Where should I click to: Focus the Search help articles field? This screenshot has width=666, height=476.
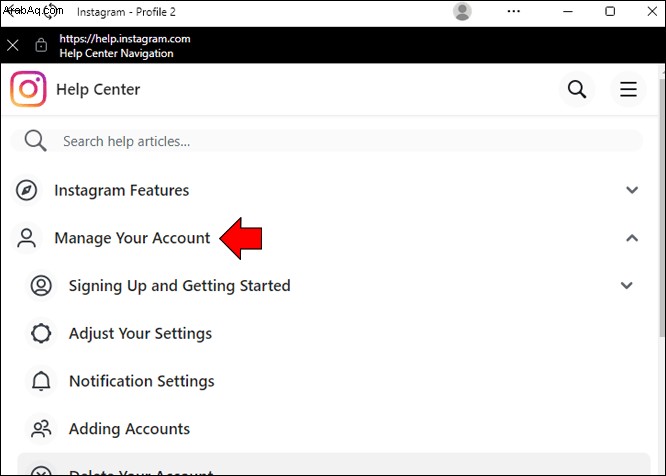click(x=326, y=141)
